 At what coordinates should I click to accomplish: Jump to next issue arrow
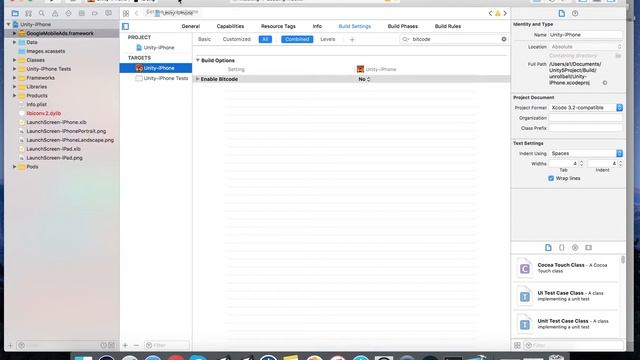[x=505, y=13]
